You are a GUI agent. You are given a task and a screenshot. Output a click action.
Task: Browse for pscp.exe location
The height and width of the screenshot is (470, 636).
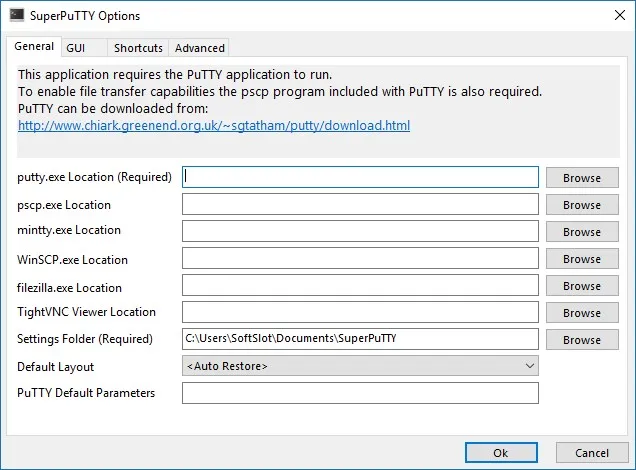click(x=582, y=205)
